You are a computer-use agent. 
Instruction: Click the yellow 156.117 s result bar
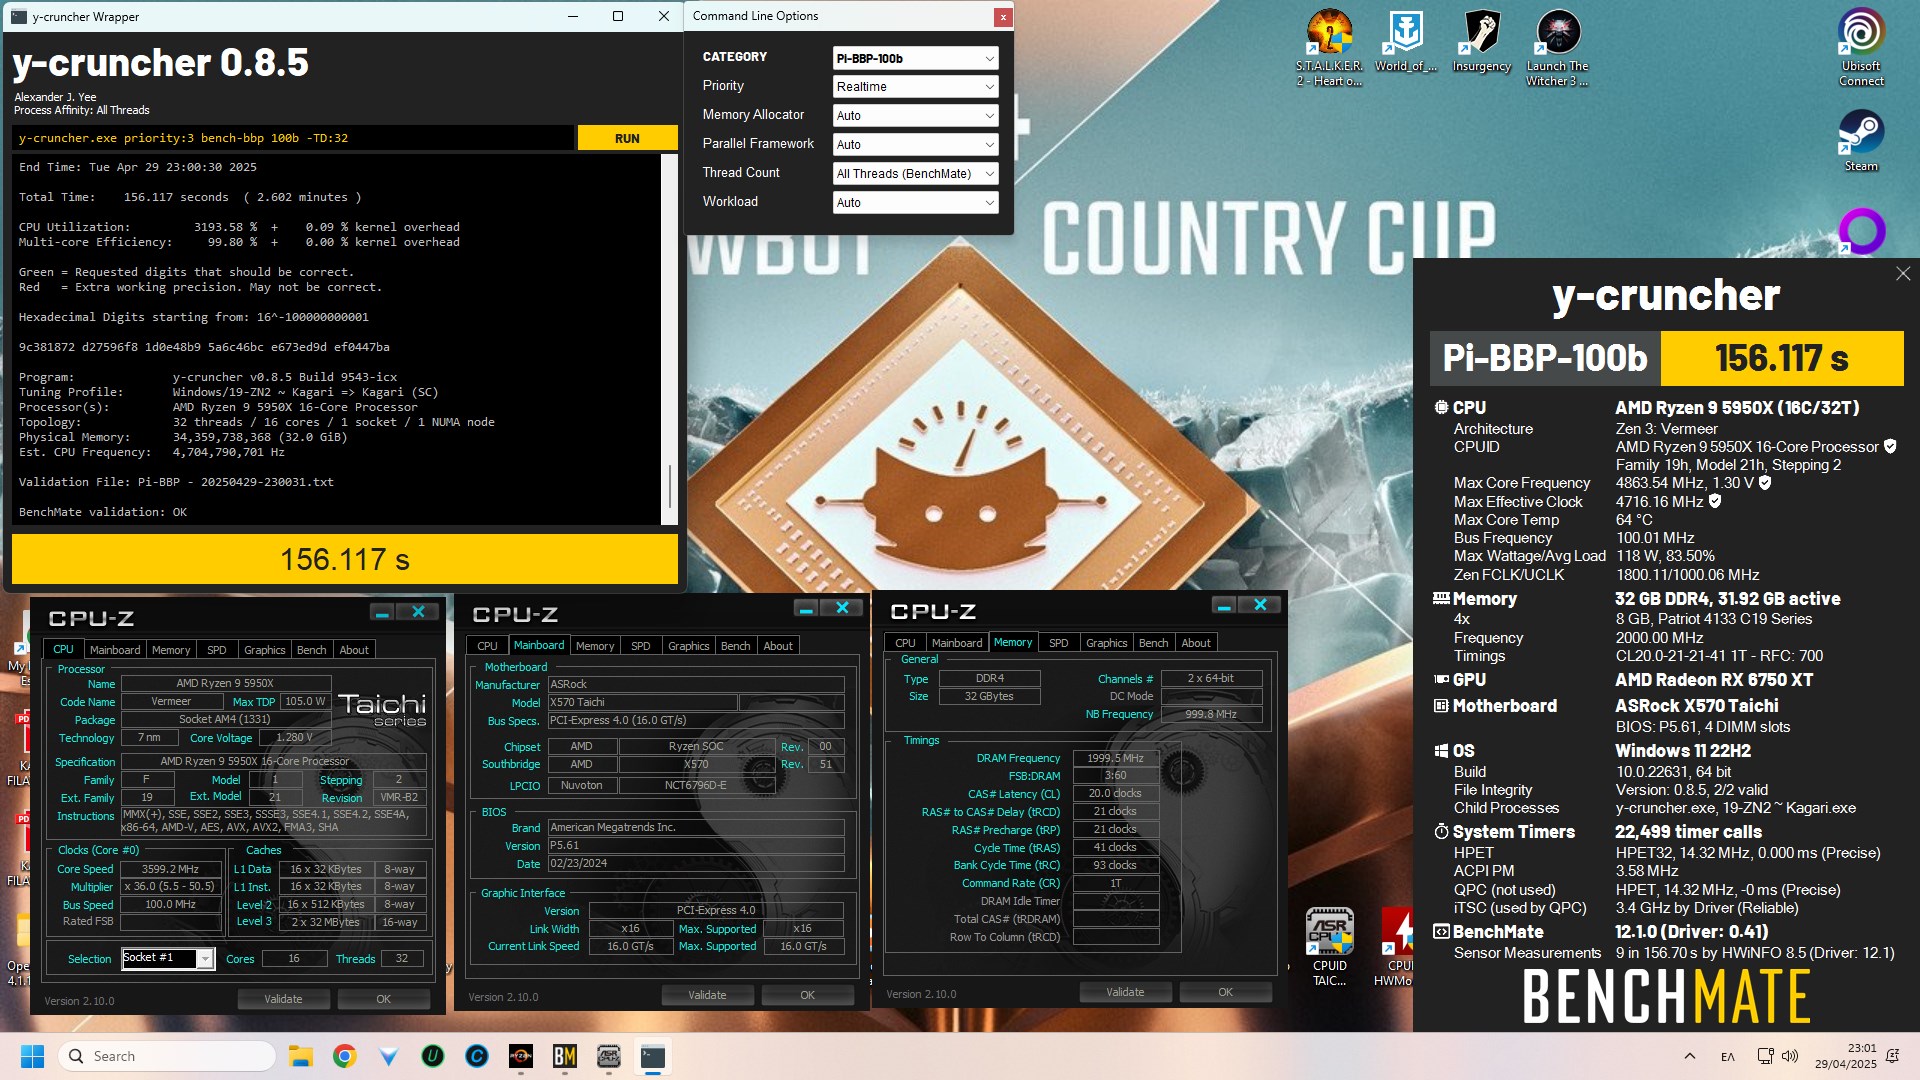345,559
